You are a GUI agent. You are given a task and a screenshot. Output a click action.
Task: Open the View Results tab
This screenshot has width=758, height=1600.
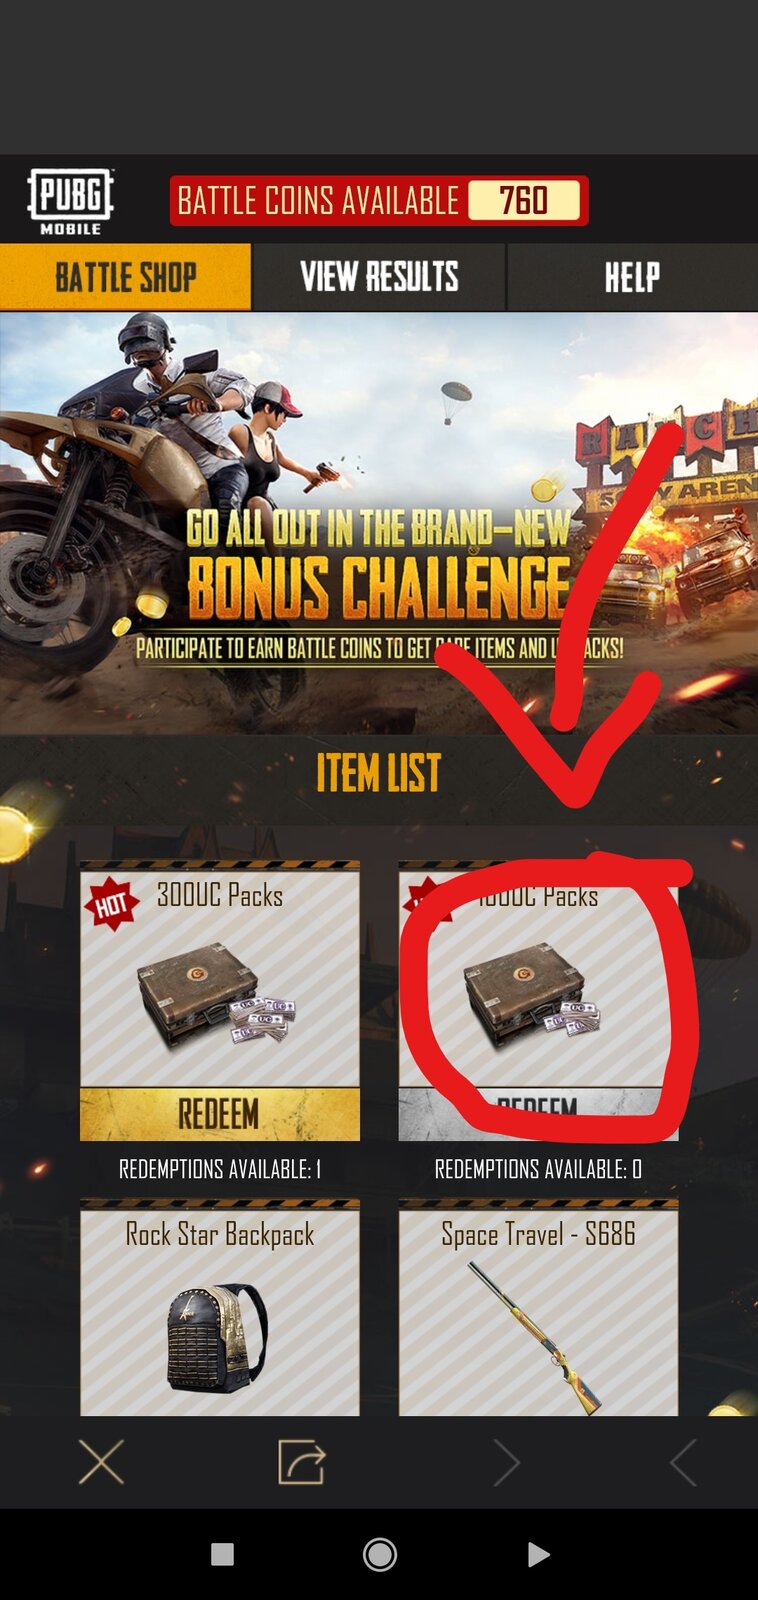[379, 277]
